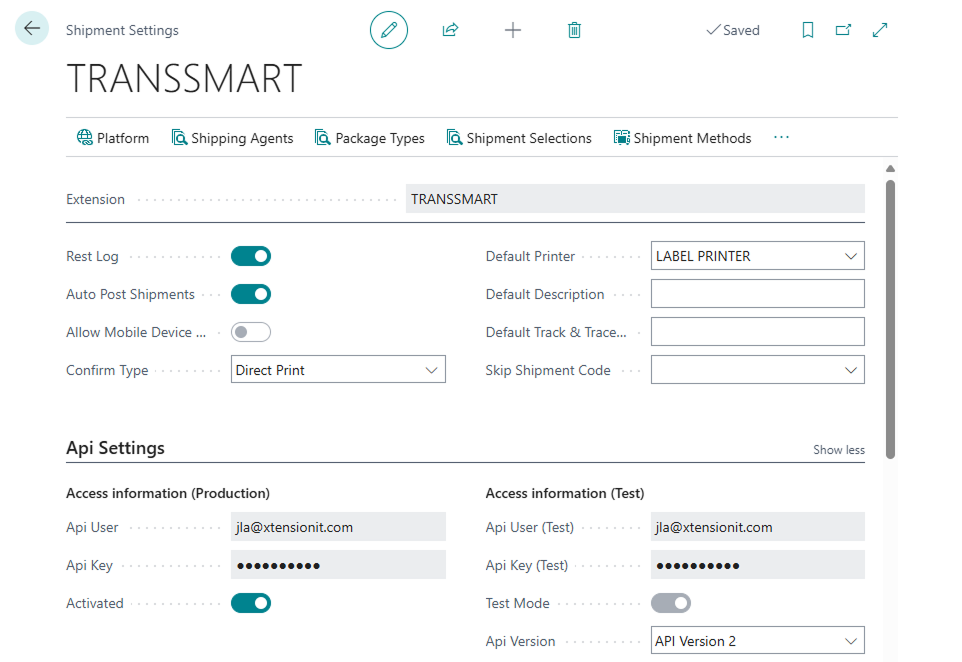Expand the Default Printer dropdown

[757, 256]
